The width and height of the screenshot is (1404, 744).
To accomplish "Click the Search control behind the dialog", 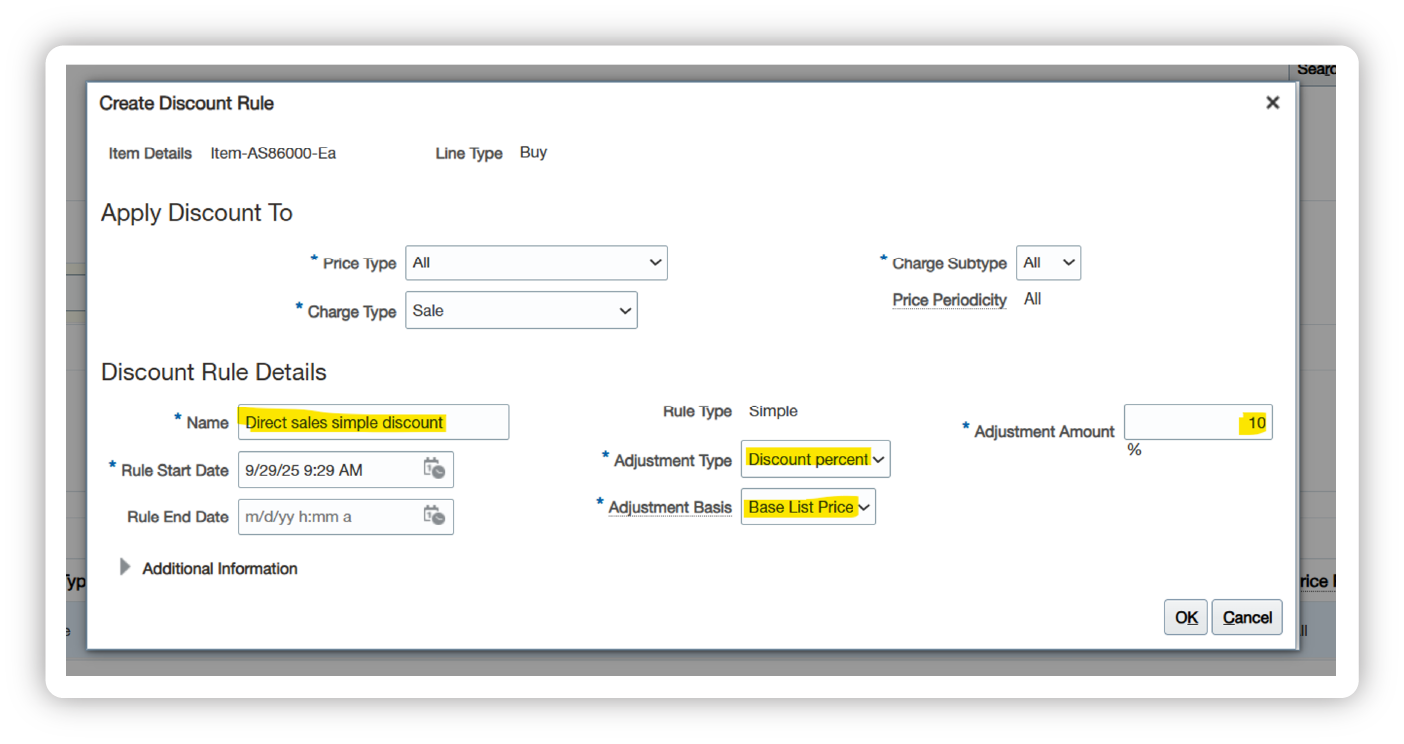I will coord(1315,70).
